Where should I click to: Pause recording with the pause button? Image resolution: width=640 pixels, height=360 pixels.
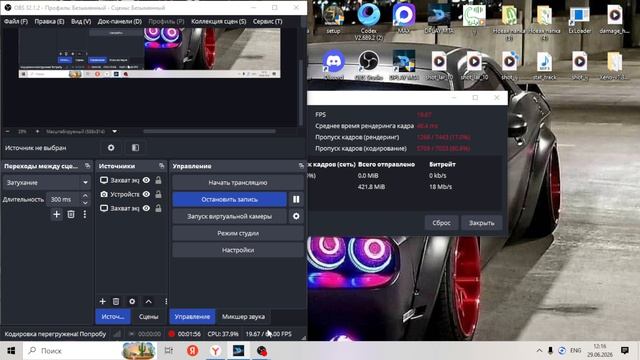tap(296, 199)
